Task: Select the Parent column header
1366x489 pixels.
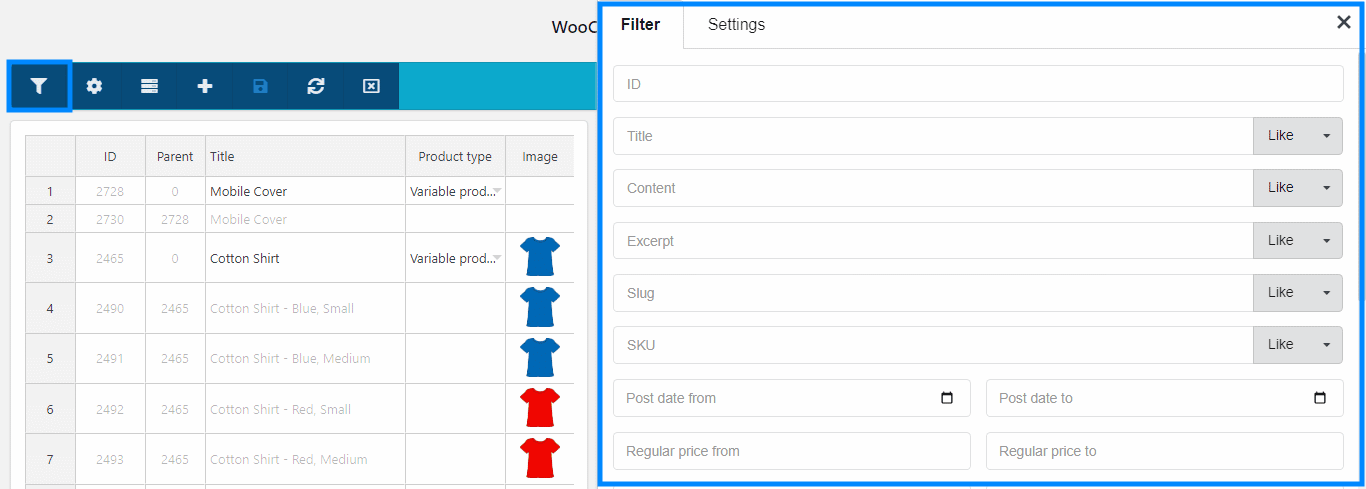Action: [175, 157]
